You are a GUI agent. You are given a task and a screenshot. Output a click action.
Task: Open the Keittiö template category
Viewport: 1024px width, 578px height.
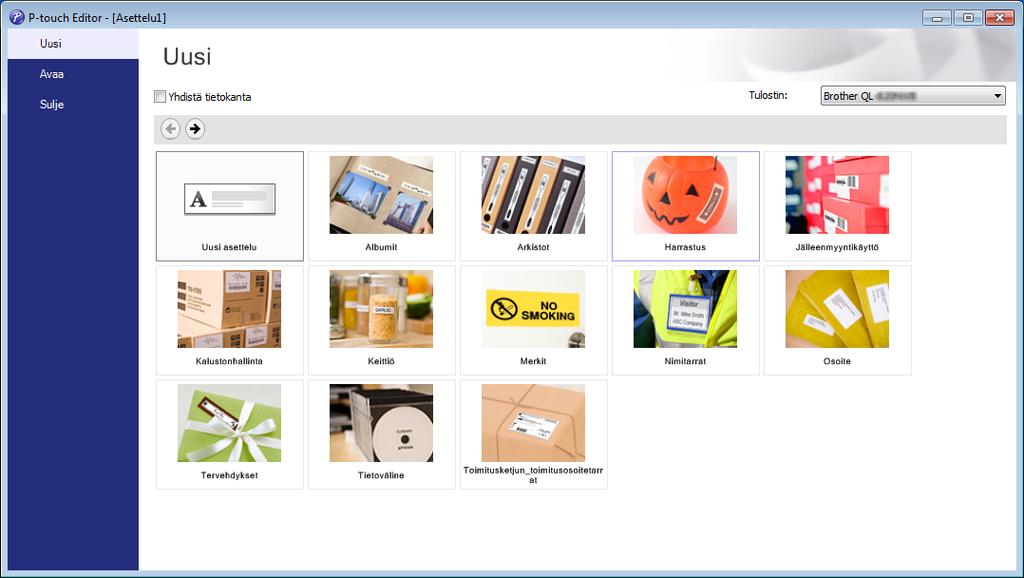[x=381, y=320]
